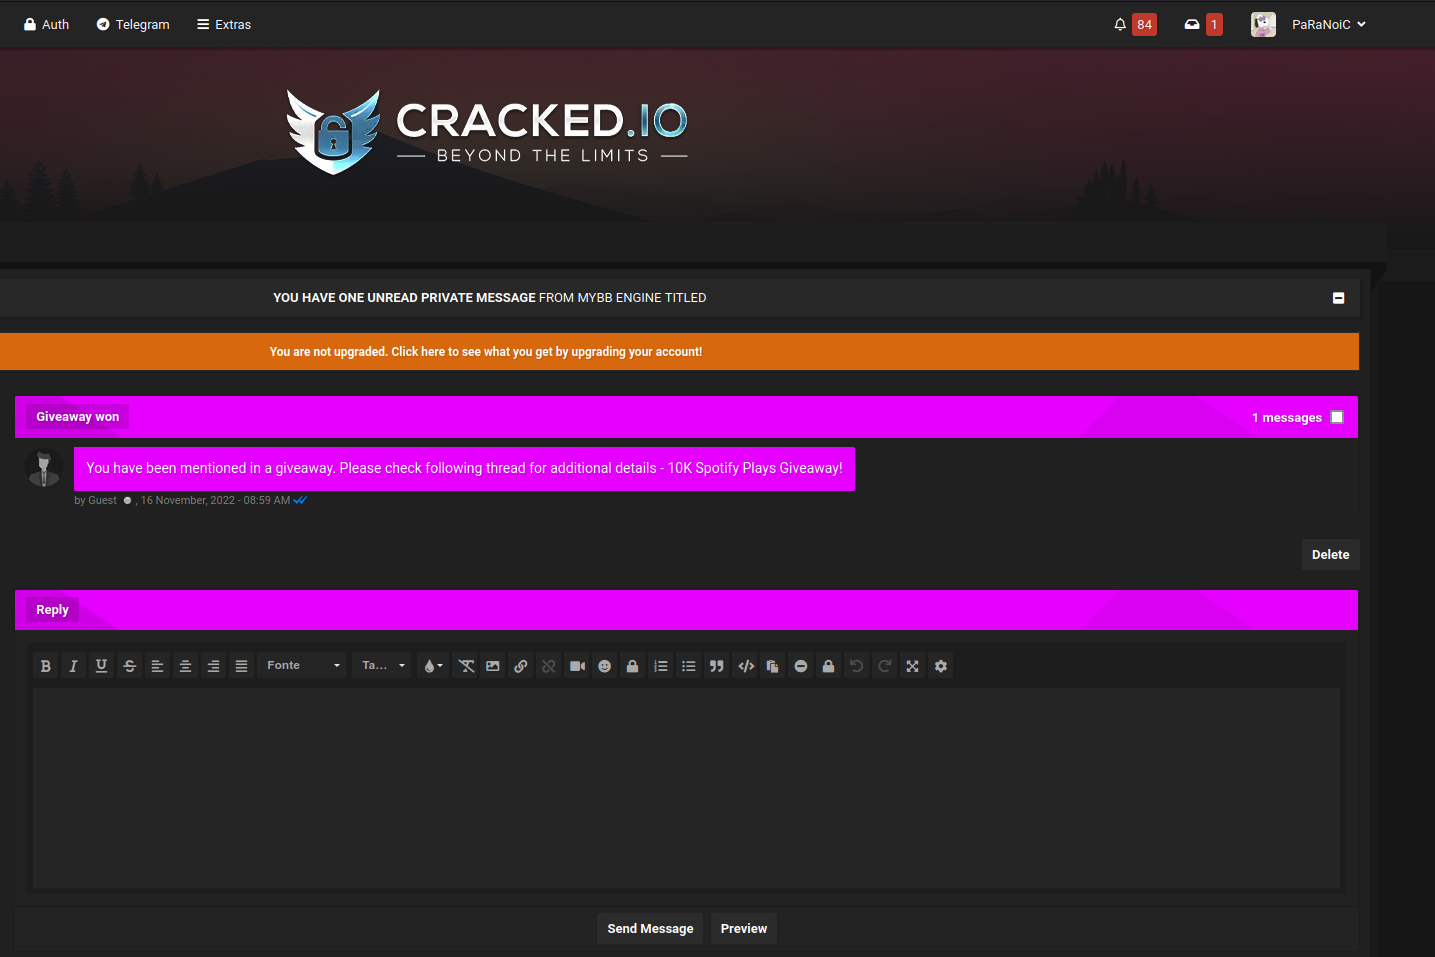Image resolution: width=1435 pixels, height=957 pixels.
Task: Click the Reply section header label
Action: [53, 610]
